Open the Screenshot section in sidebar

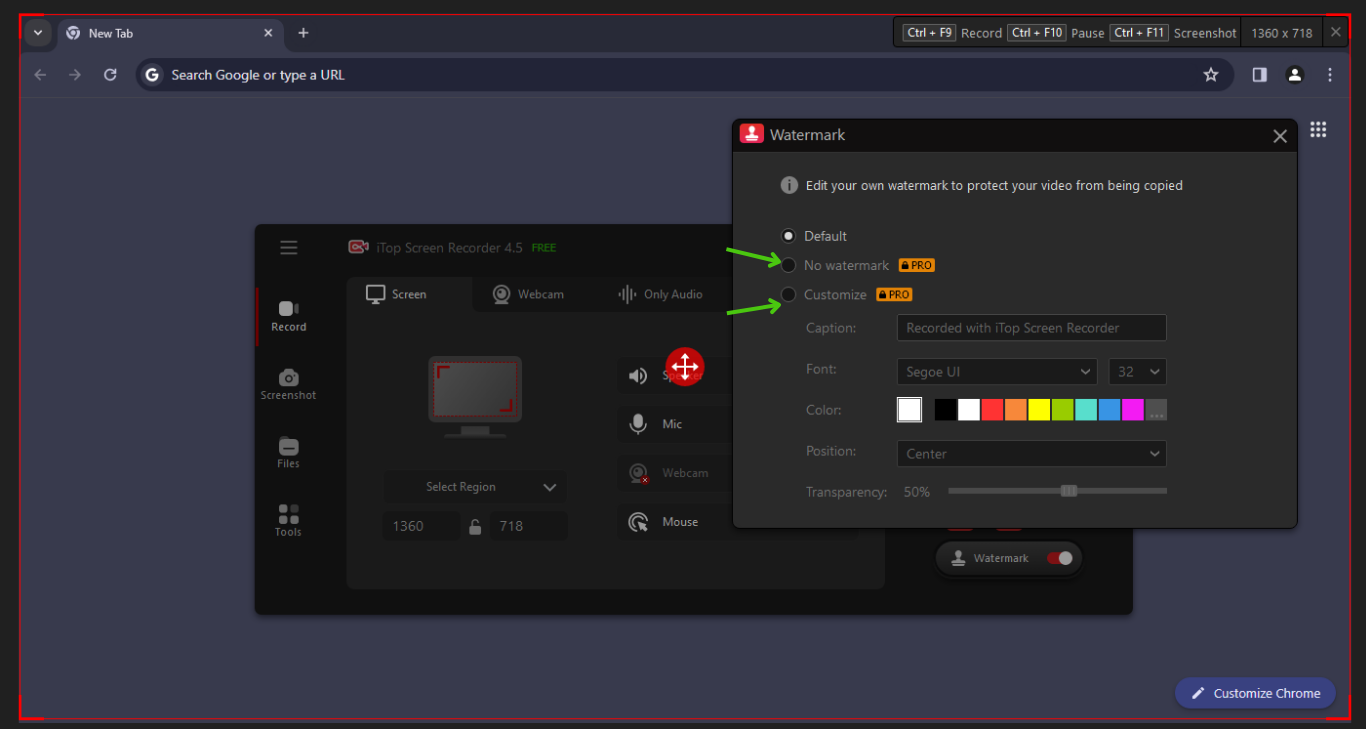288,384
